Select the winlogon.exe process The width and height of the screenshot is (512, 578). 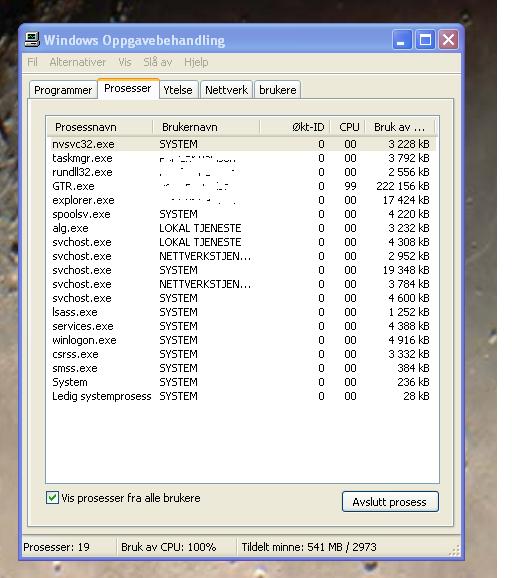242,340
